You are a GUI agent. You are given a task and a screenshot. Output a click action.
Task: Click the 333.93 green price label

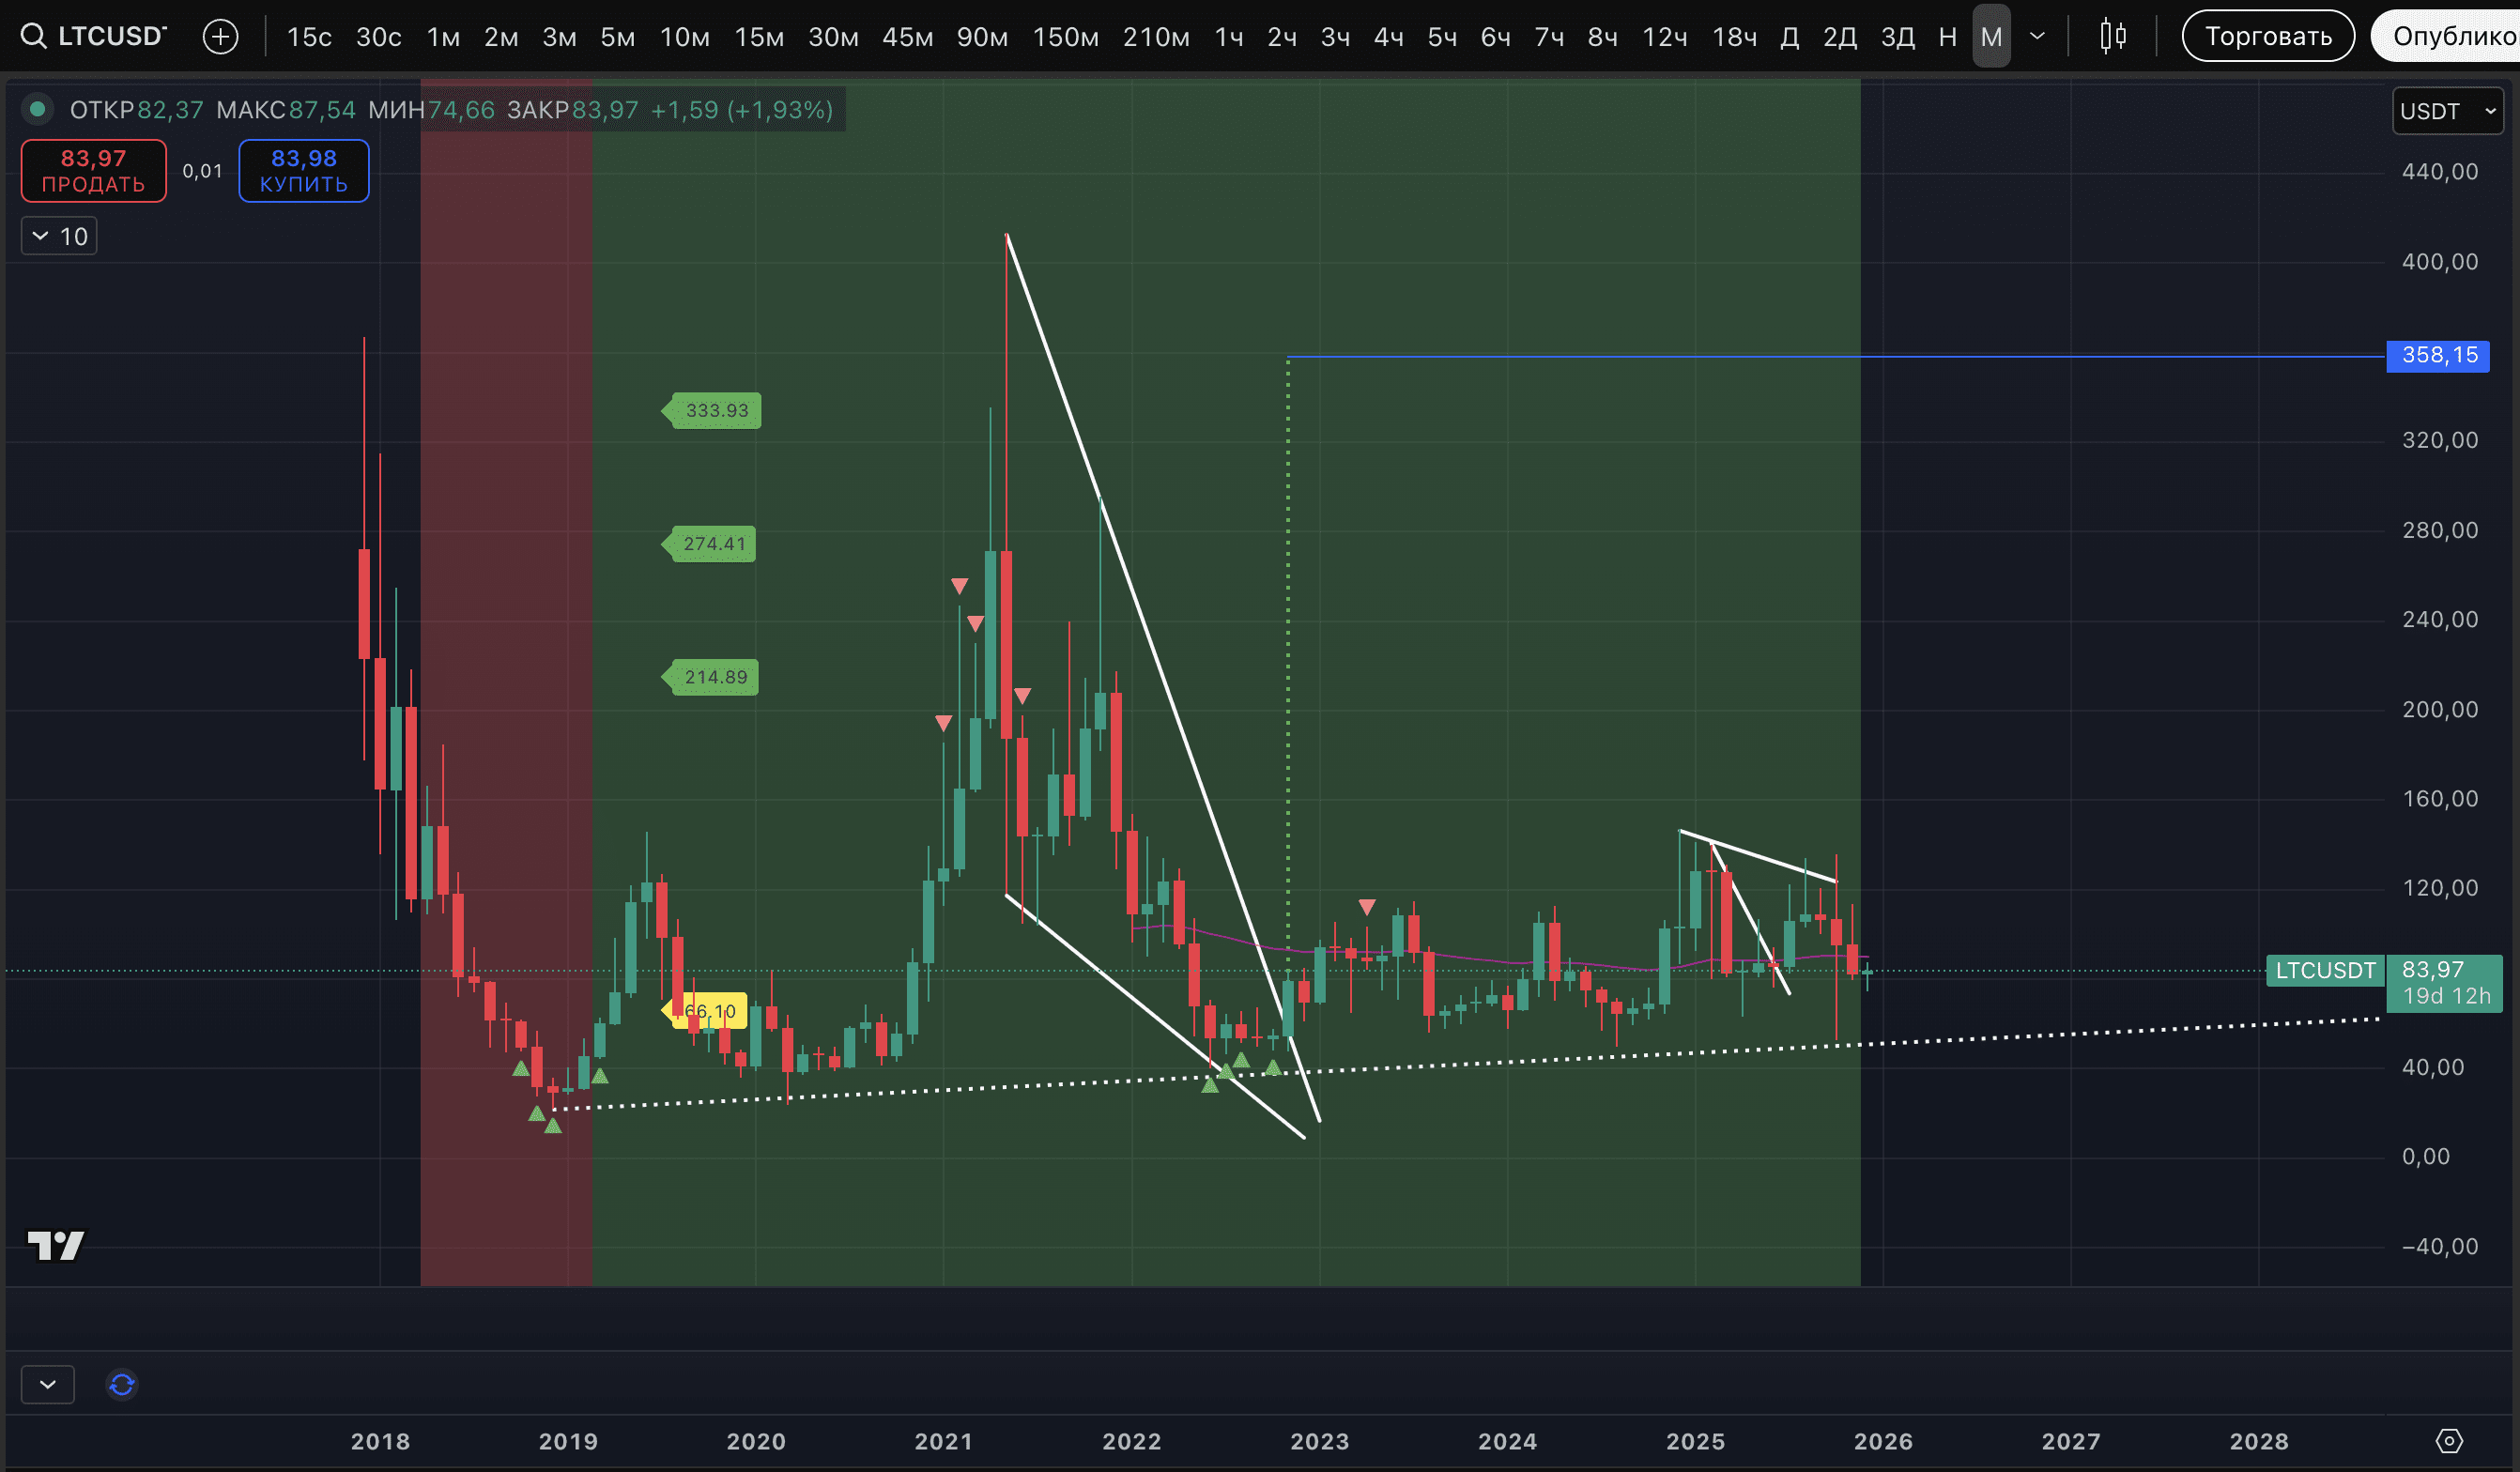click(x=715, y=411)
